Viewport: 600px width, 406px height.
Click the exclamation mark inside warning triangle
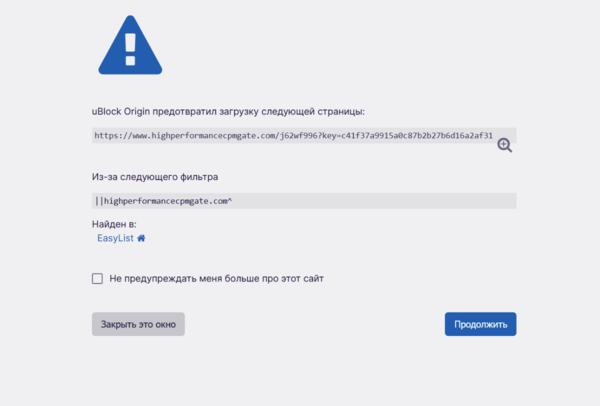[128, 46]
